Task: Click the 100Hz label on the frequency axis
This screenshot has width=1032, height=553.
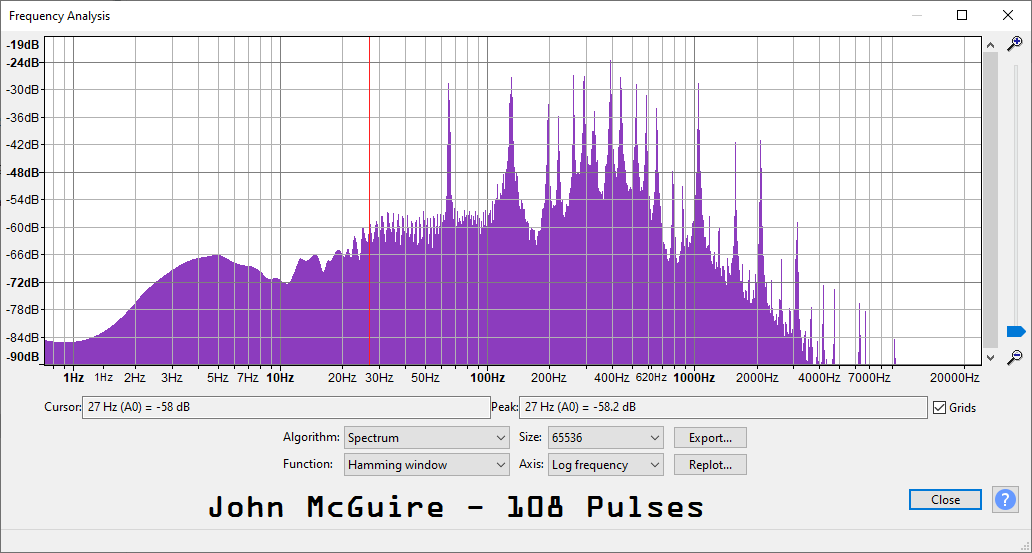Action: (x=488, y=378)
